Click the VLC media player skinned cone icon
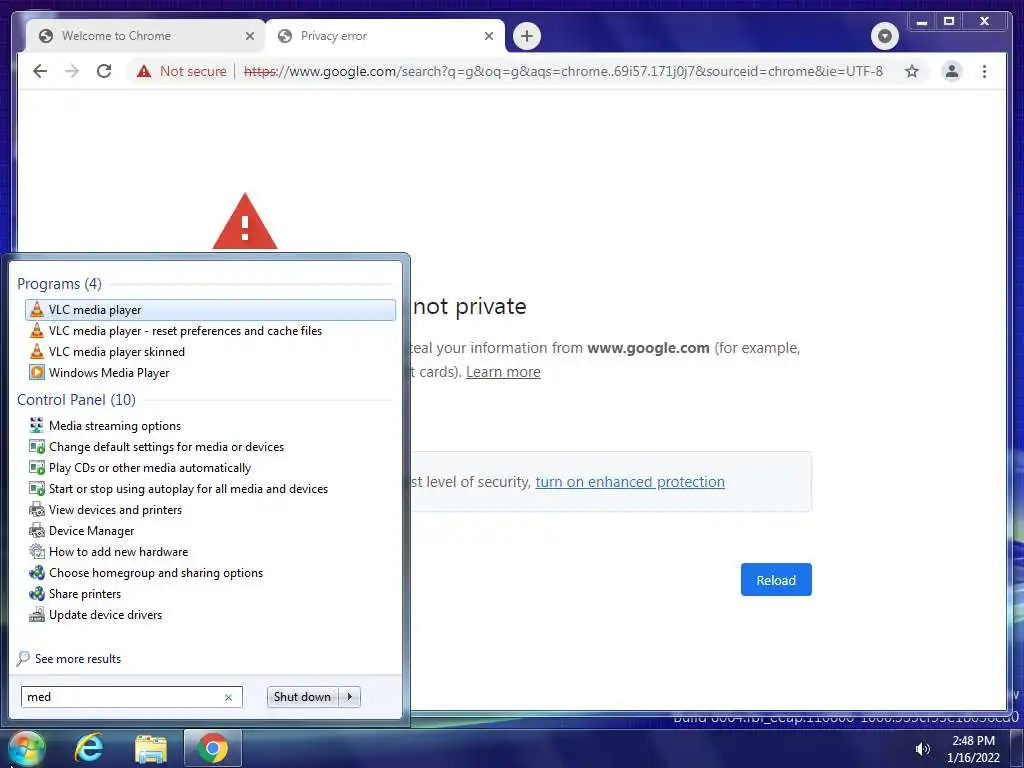 pyautogui.click(x=37, y=351)
